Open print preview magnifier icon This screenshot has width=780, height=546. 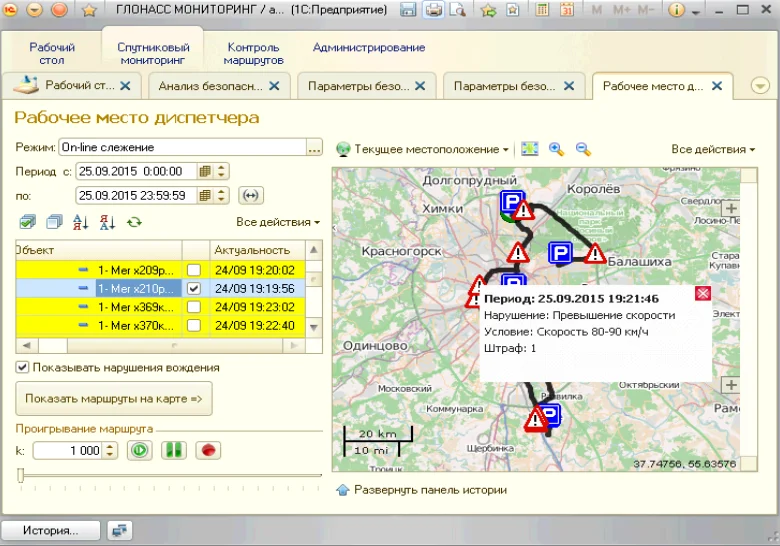point(457,9)
